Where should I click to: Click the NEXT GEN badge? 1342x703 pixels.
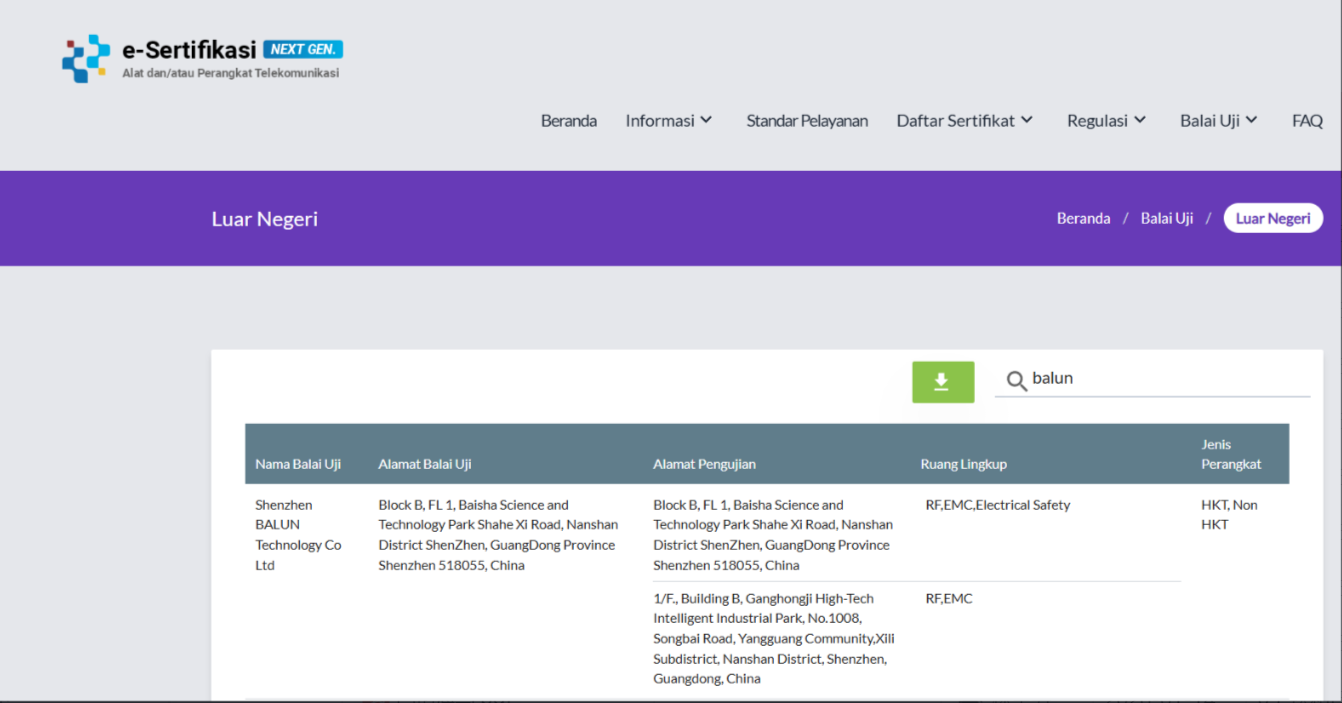click(303, 49)
